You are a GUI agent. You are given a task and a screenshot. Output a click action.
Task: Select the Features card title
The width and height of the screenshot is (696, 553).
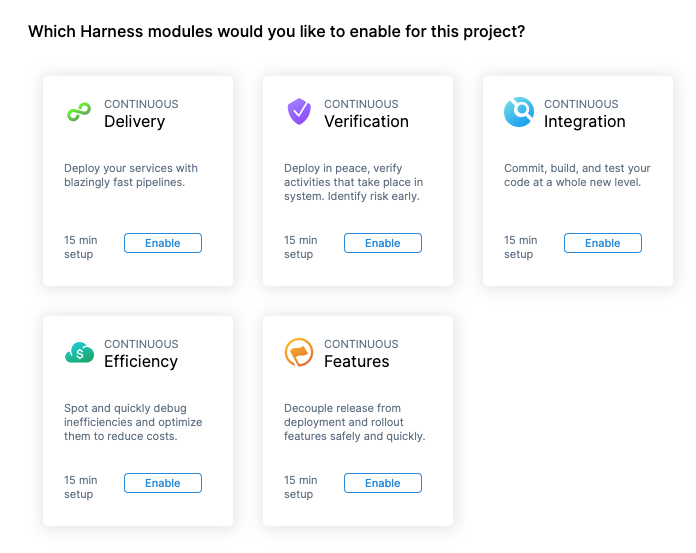356,362
